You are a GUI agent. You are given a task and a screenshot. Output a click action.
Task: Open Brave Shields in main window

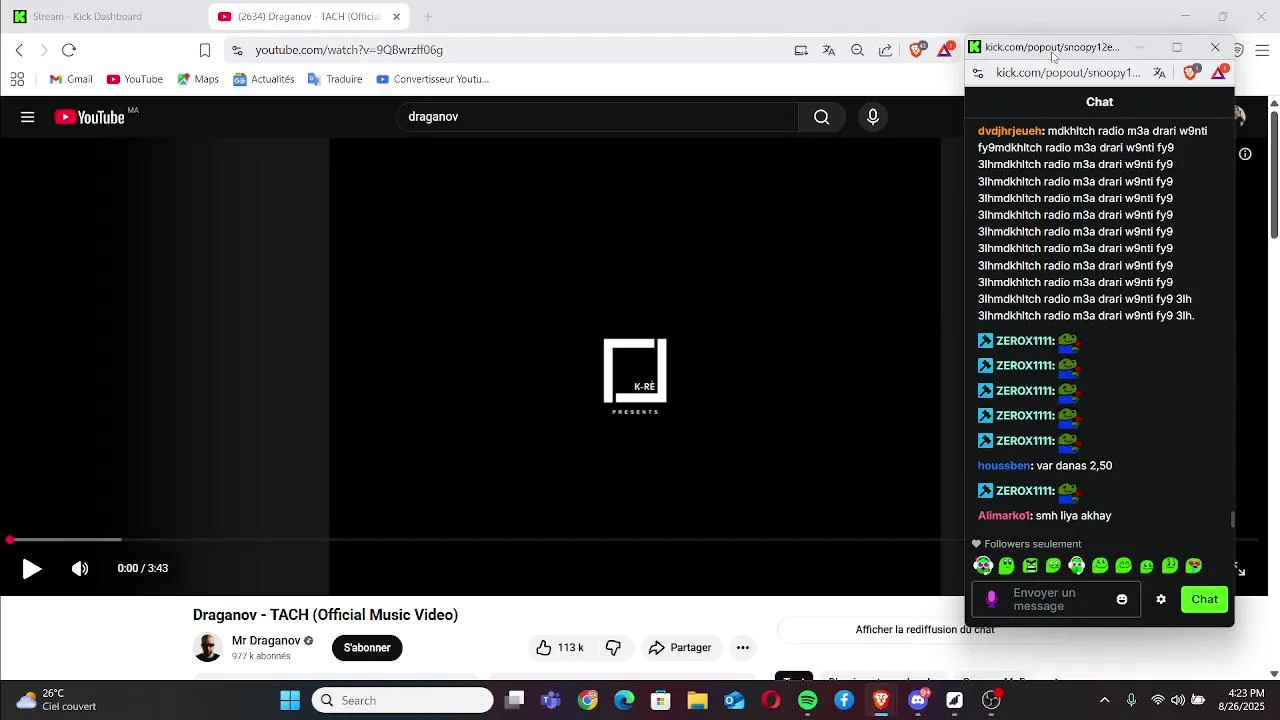pos(917,49)
